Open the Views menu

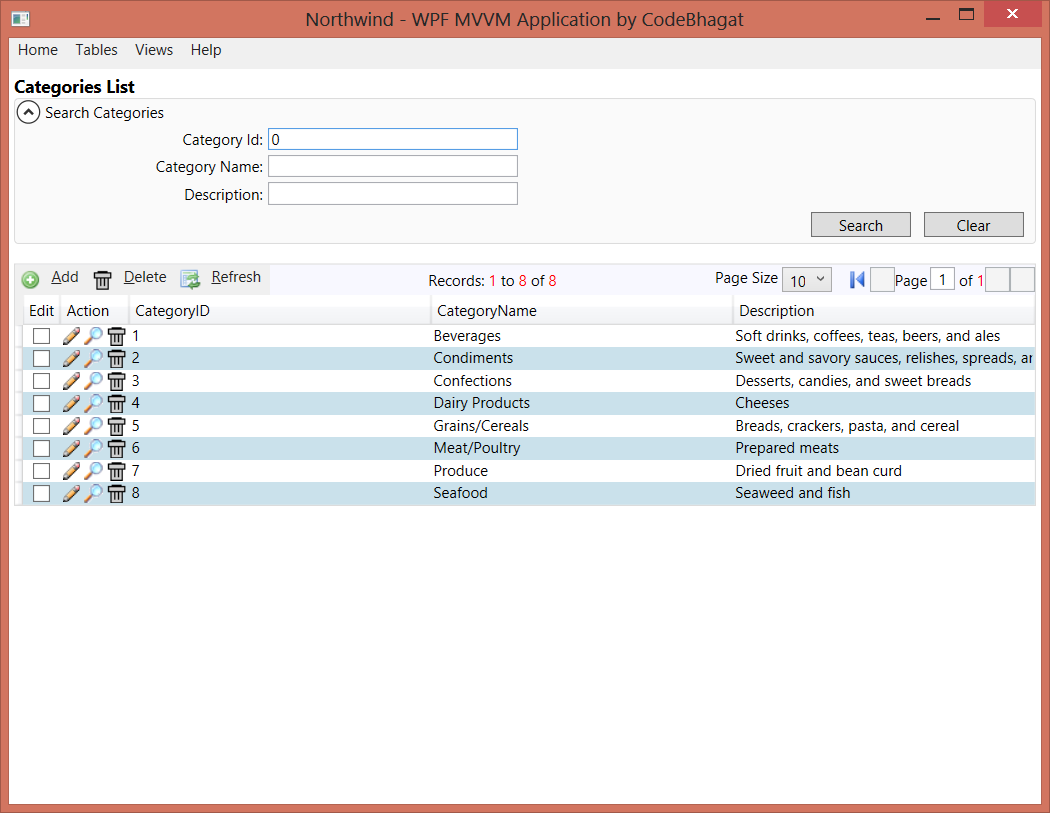154,50
